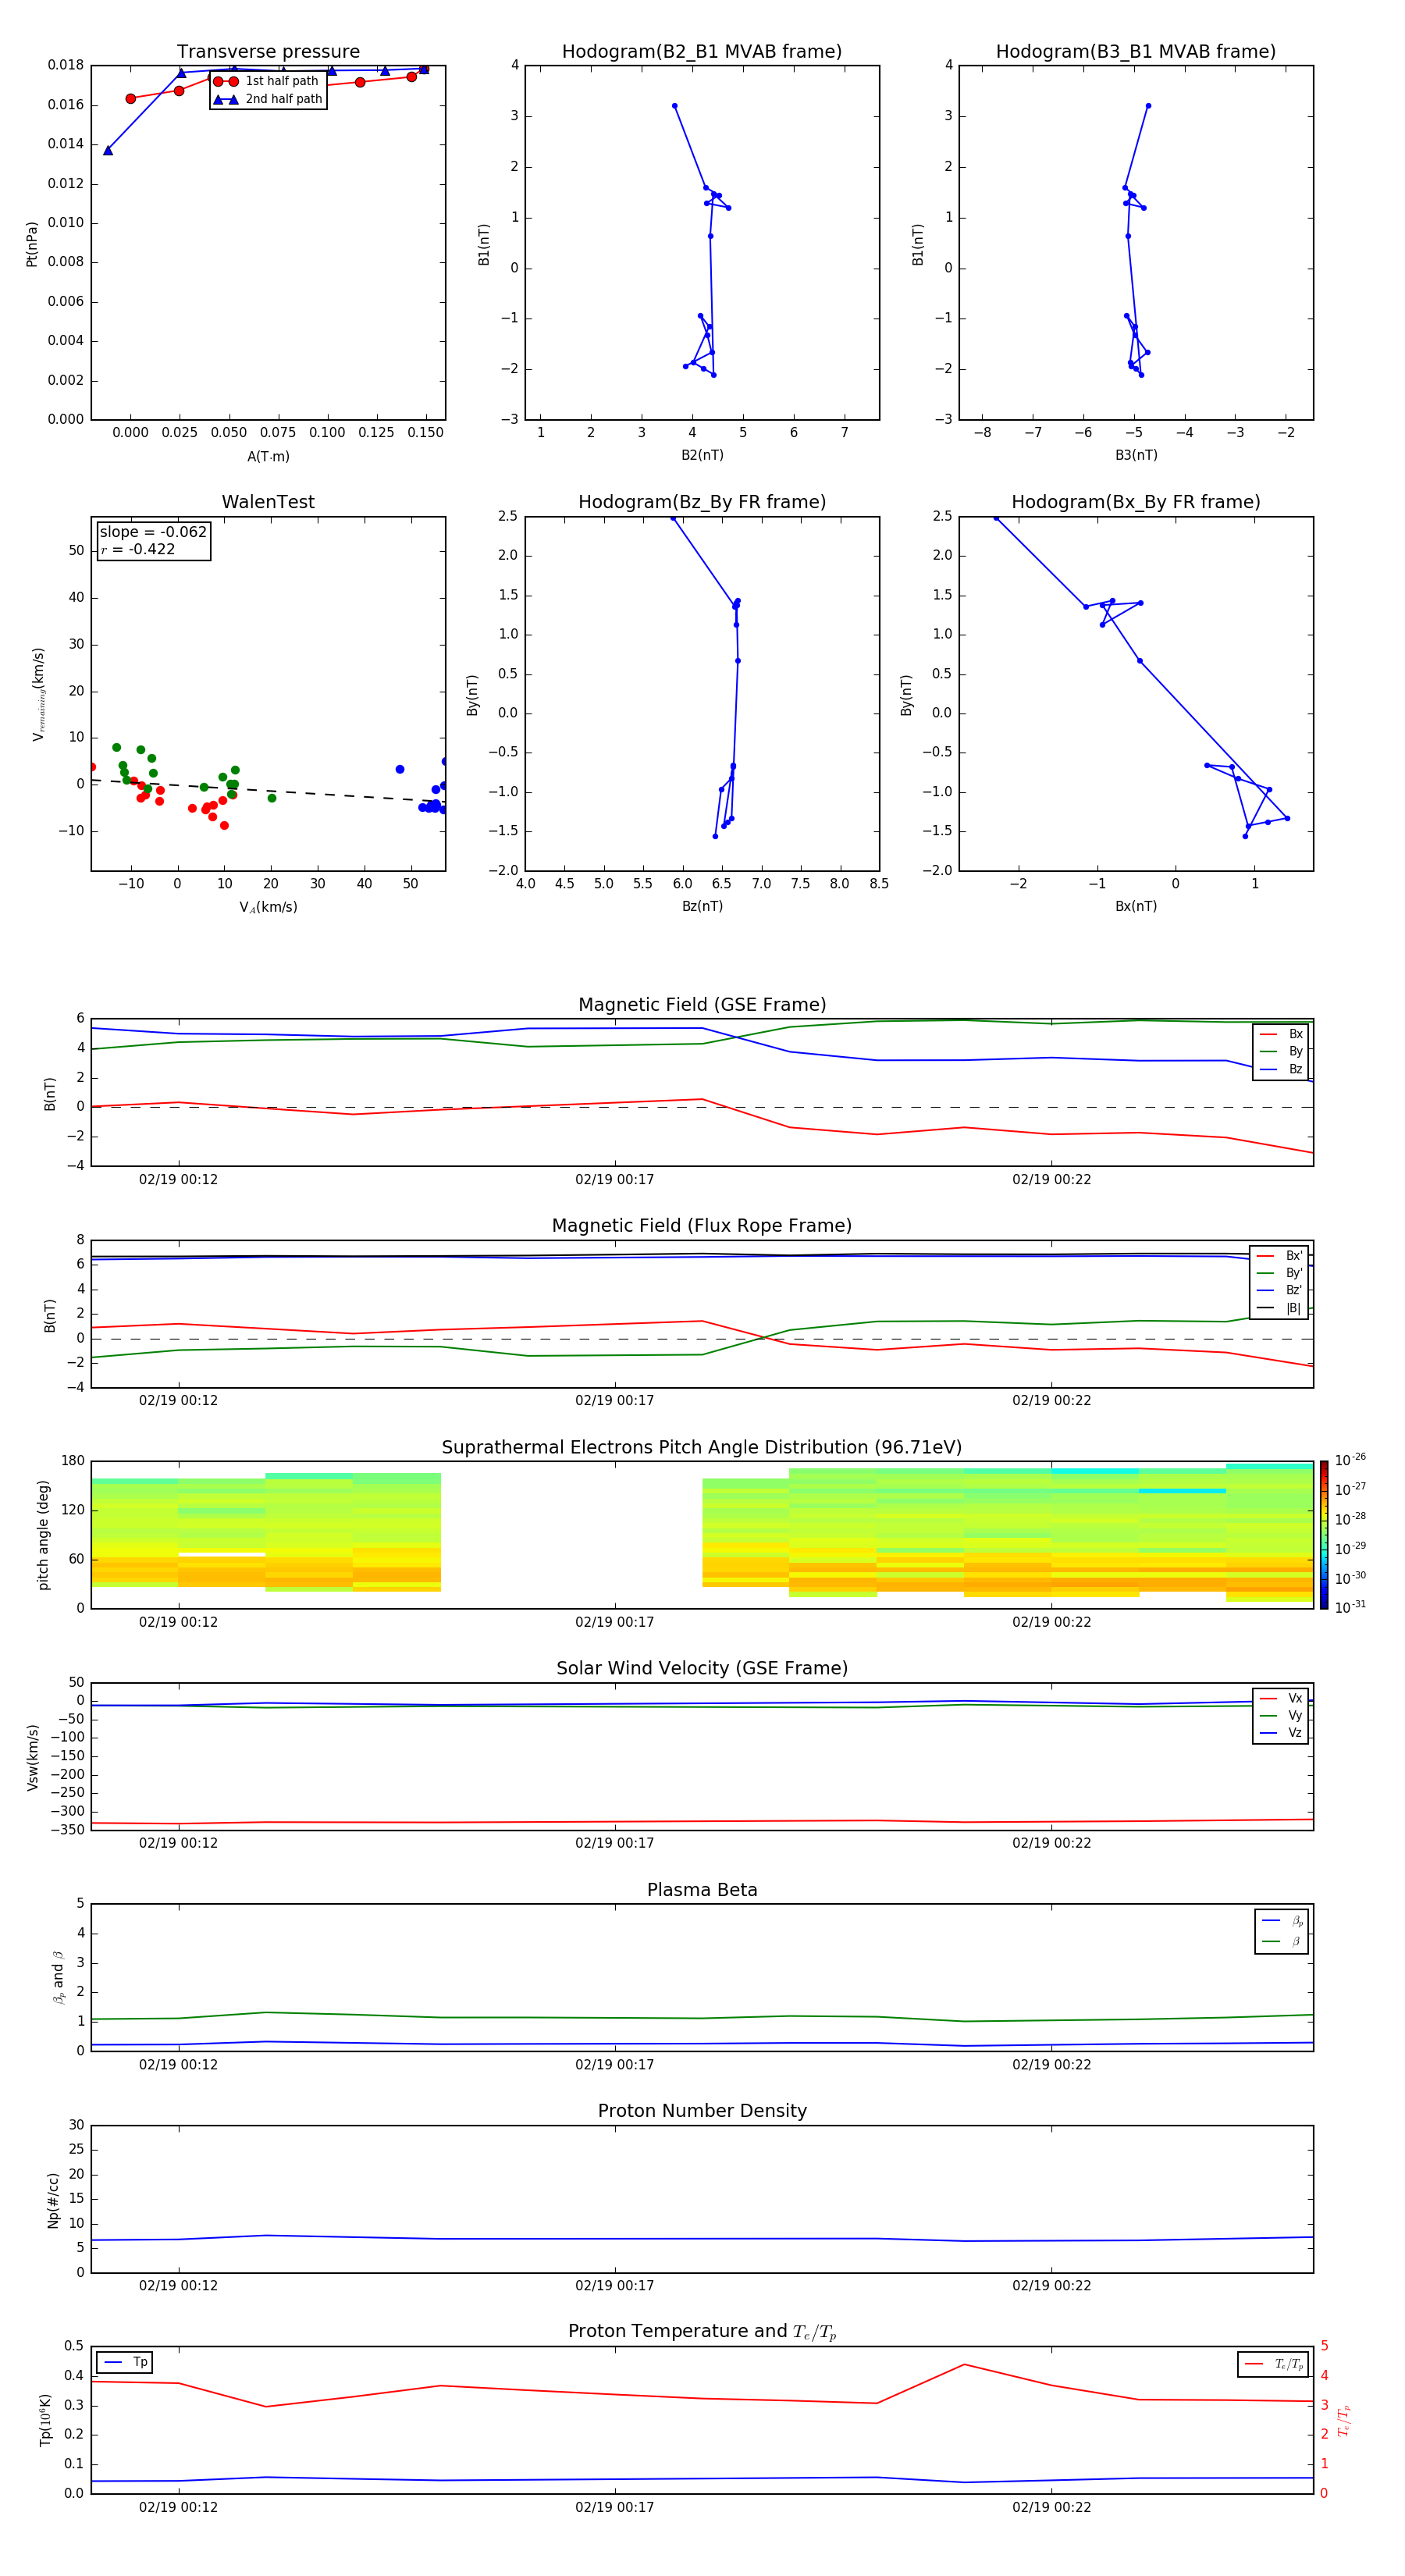The height and width of the screenshot is (2576, 1405).
Task: Click the 'r = -0.422' annotation
Action: tap(138, 549)
